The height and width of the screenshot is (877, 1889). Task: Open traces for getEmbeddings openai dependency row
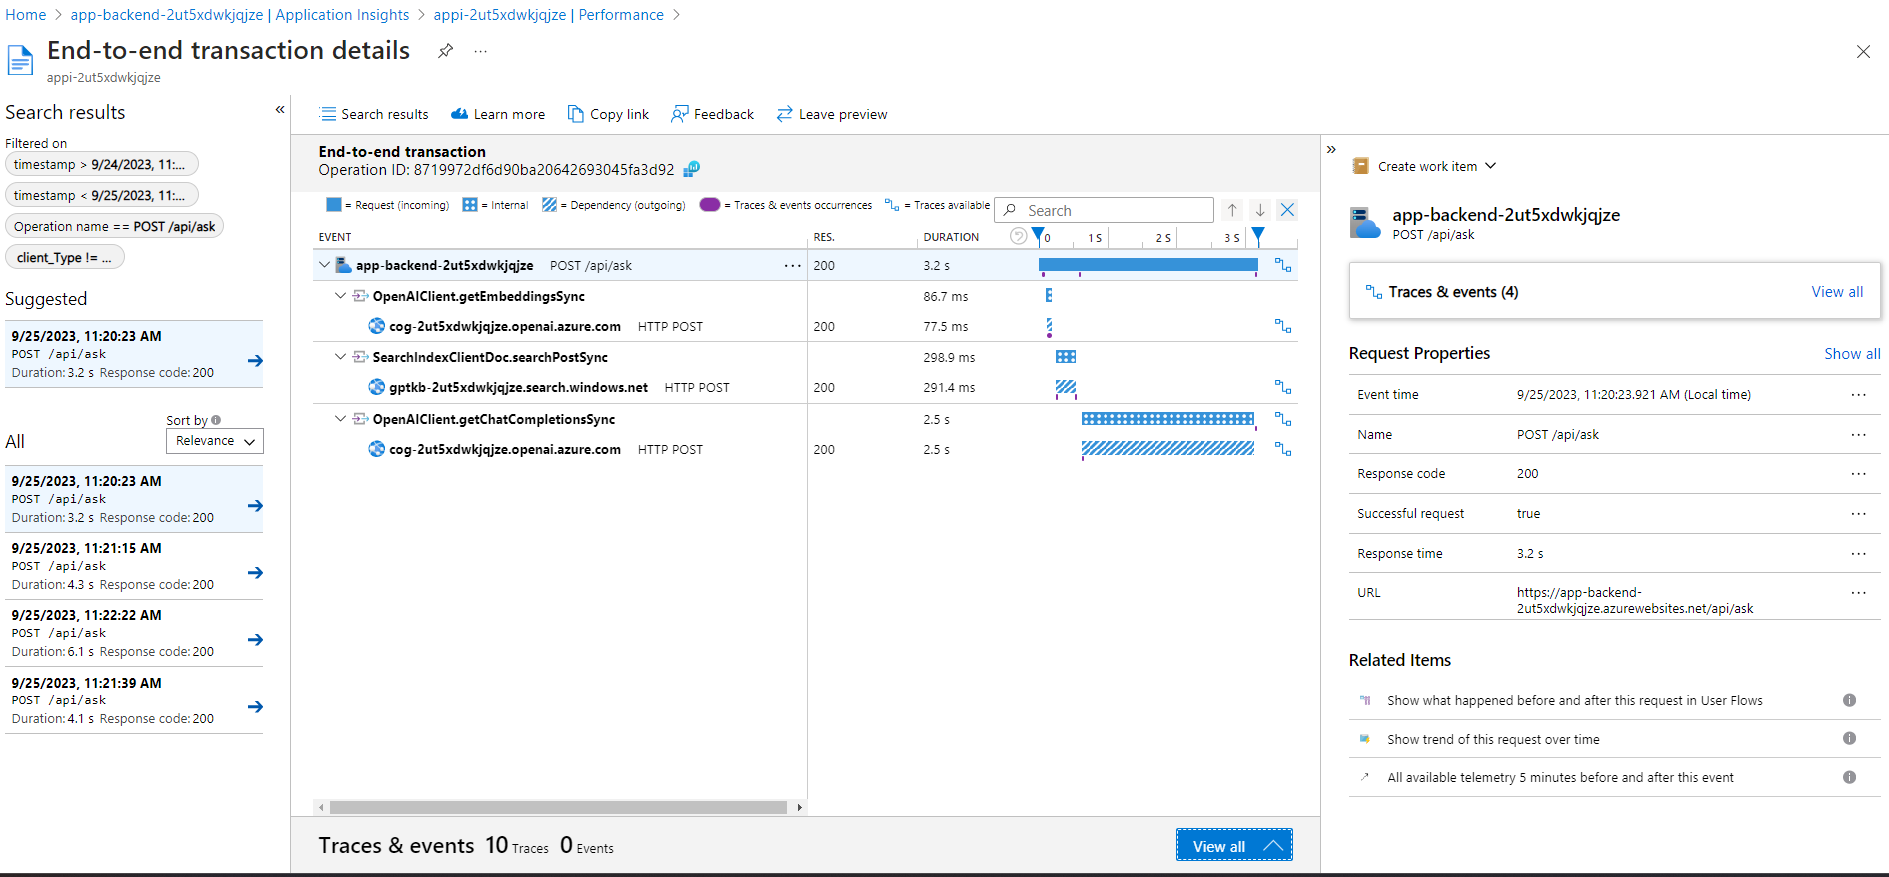pyautogui.click(x=1283, y=327)
